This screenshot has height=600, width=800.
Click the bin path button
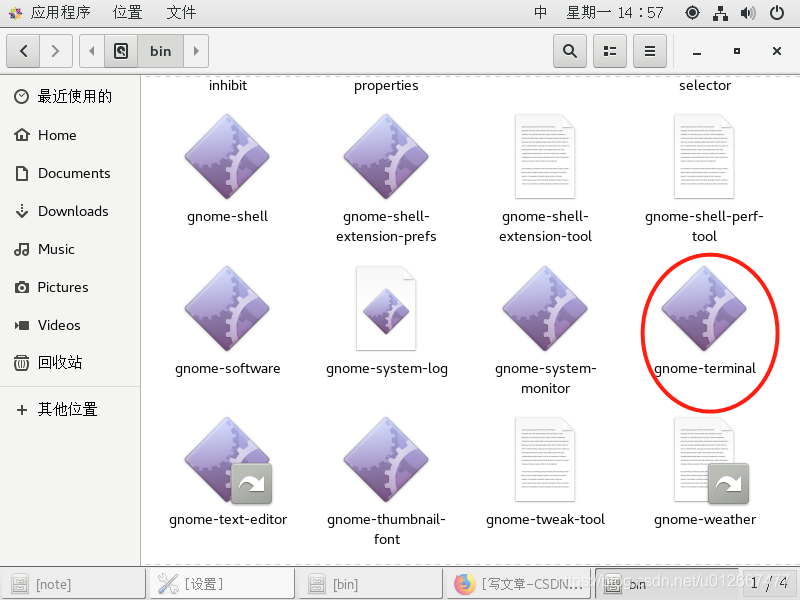(x=160, y=51)
